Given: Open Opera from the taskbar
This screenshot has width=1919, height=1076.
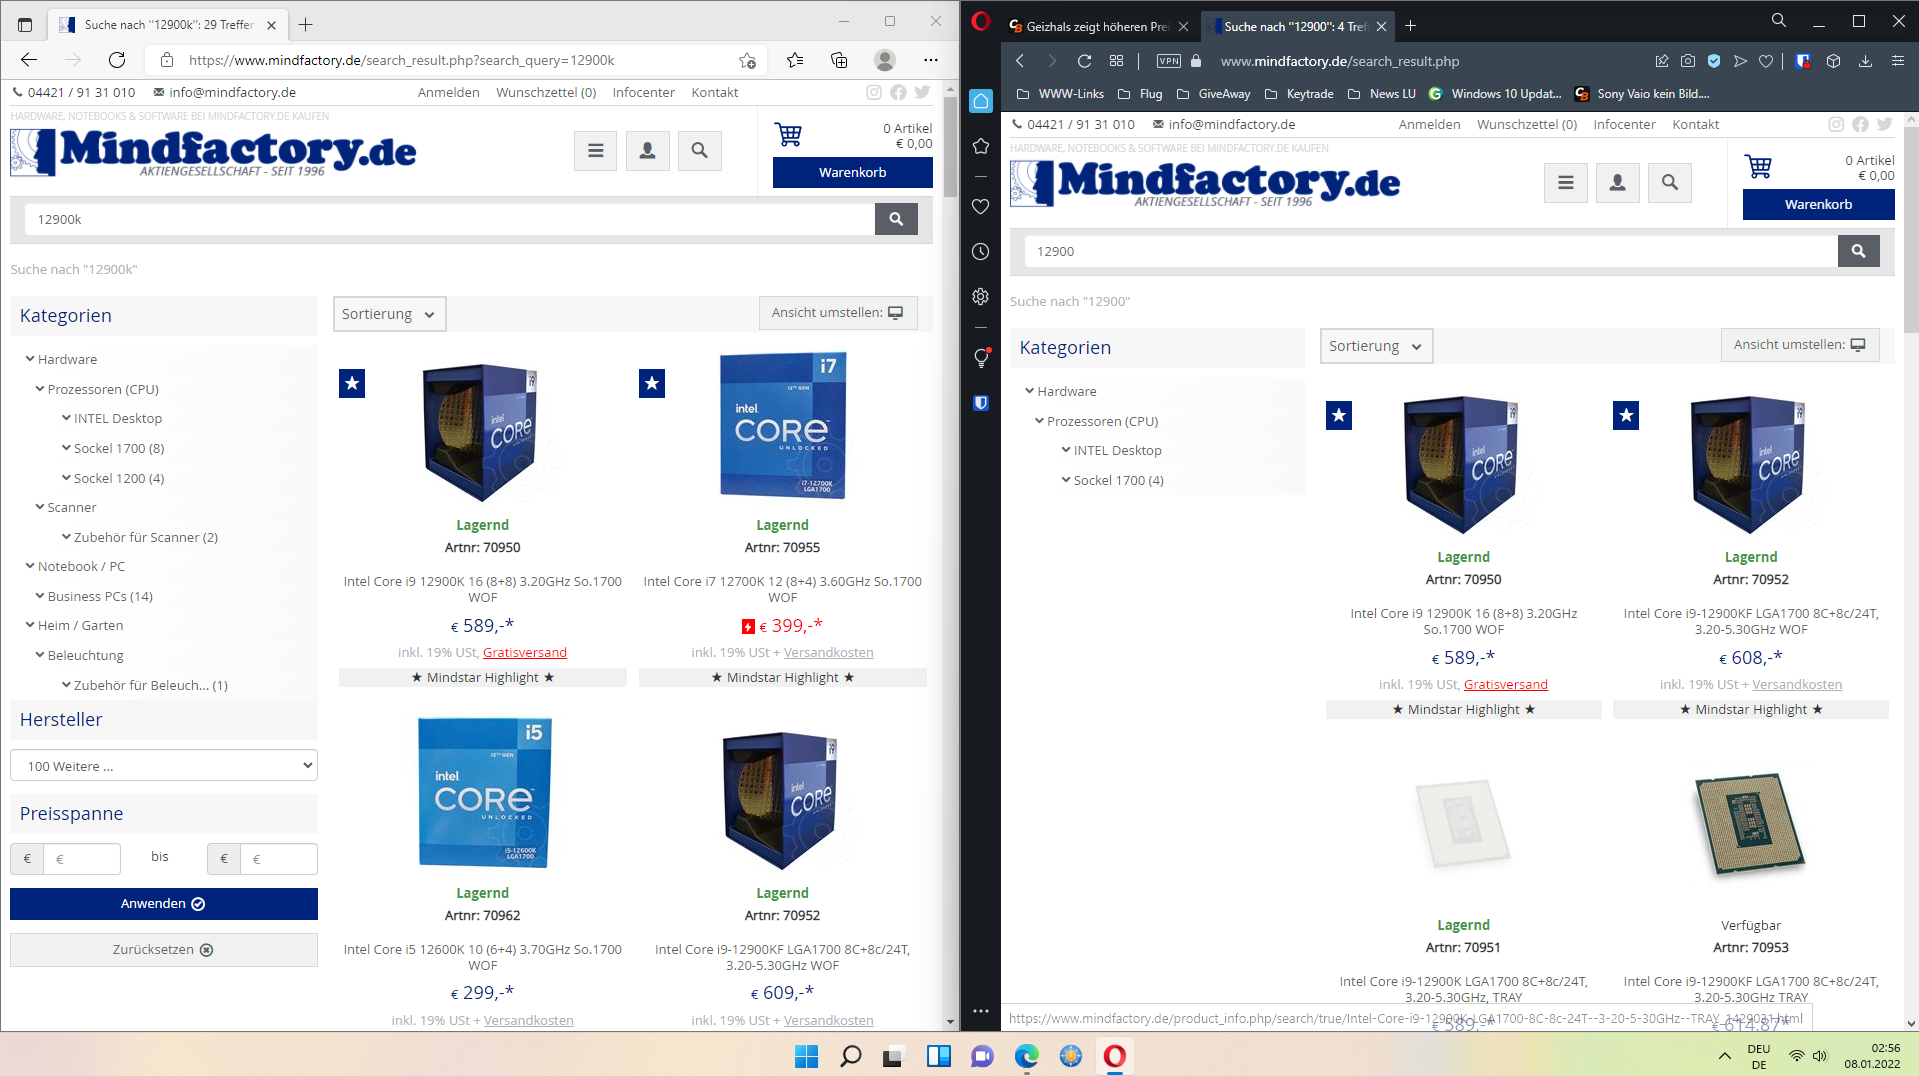Looking at the screenshot, I should (1114, 1056).
